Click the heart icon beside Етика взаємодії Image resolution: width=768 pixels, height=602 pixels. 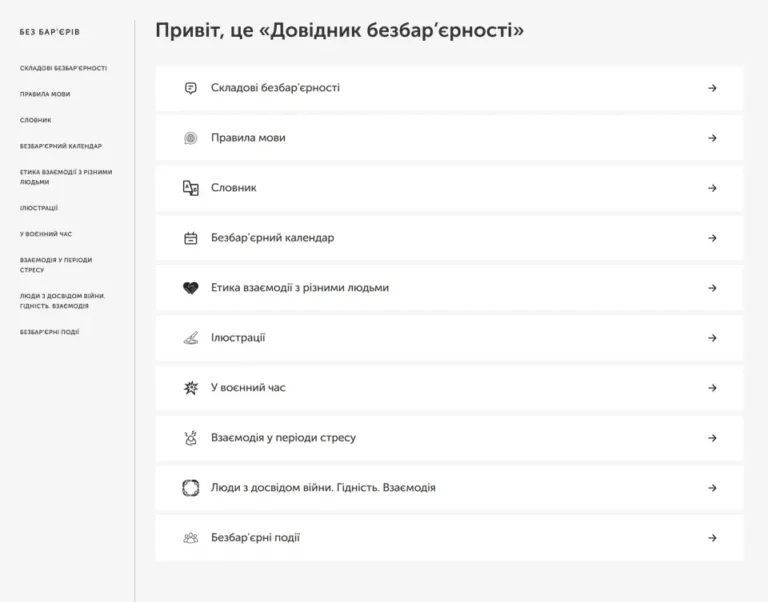(x=191, y=288)
